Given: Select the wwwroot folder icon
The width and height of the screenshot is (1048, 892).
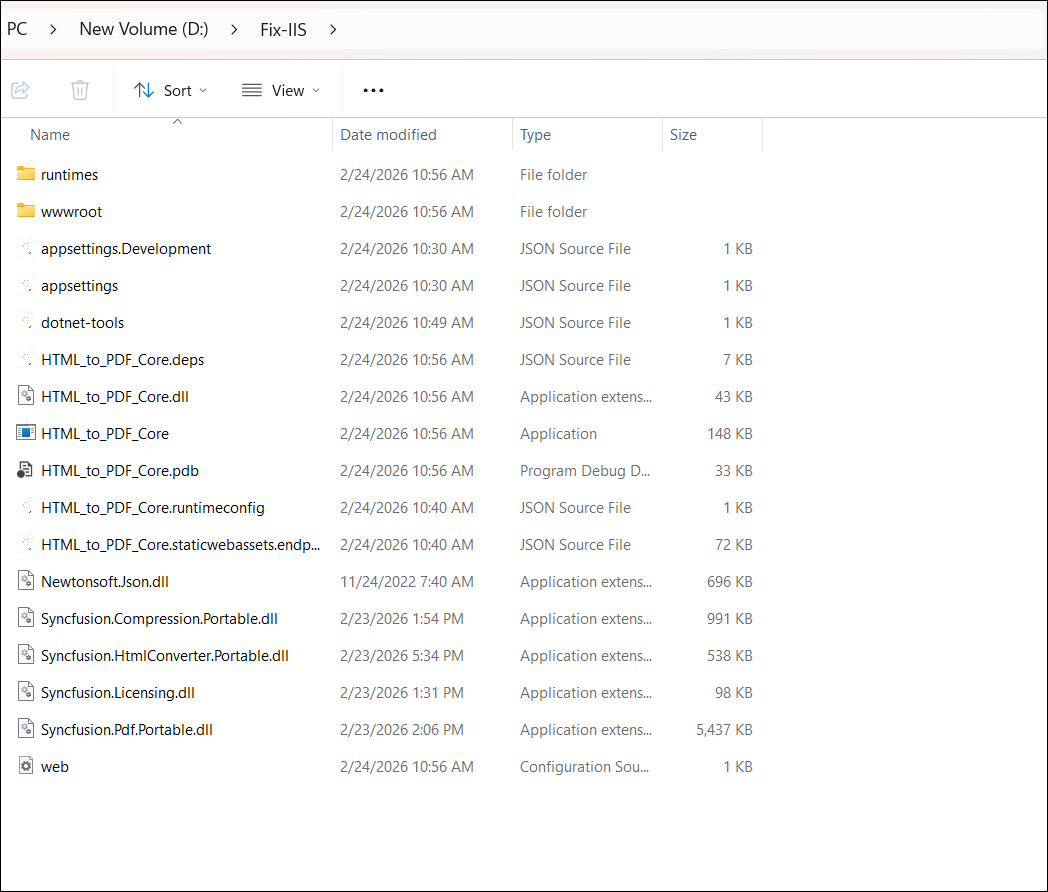Looking at the screenshot, I should tap(25, 210).
